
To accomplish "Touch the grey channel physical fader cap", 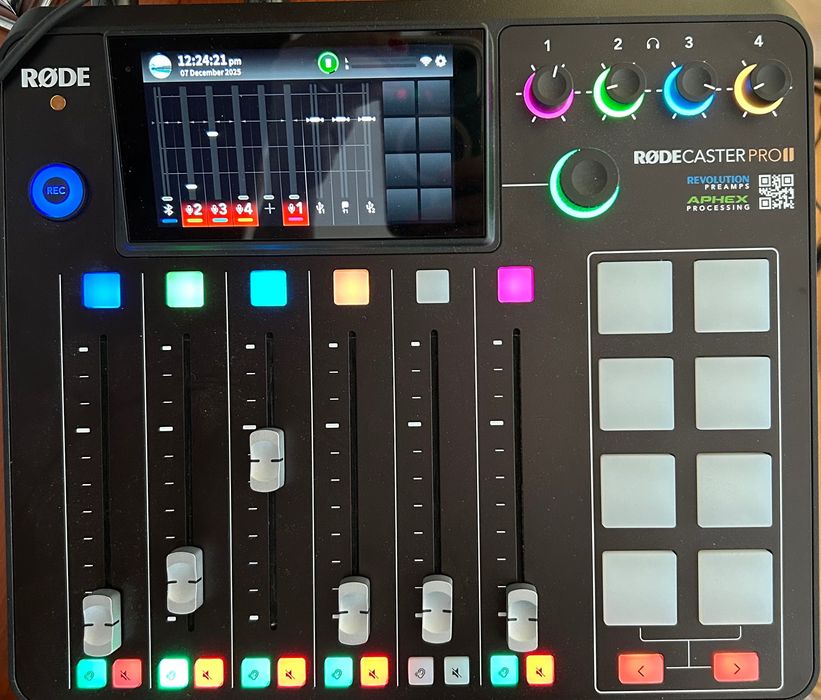I will (437, 609).
